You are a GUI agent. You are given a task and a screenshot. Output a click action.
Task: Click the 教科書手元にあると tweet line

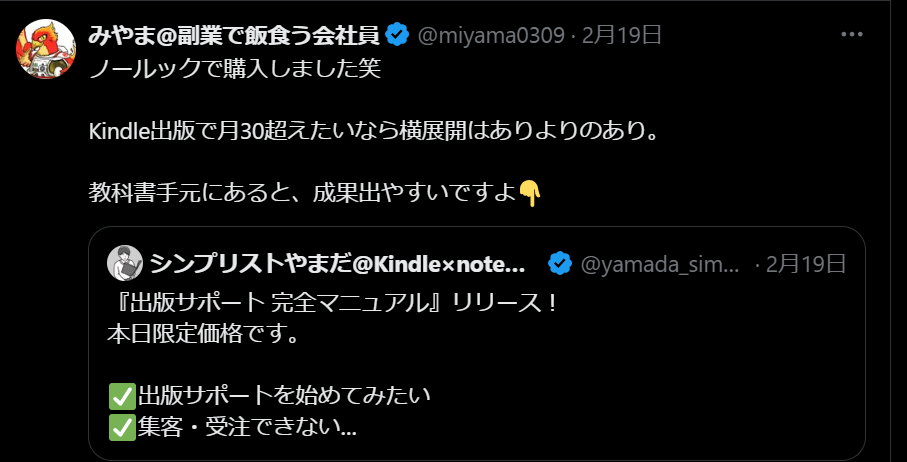click(302, 193)
